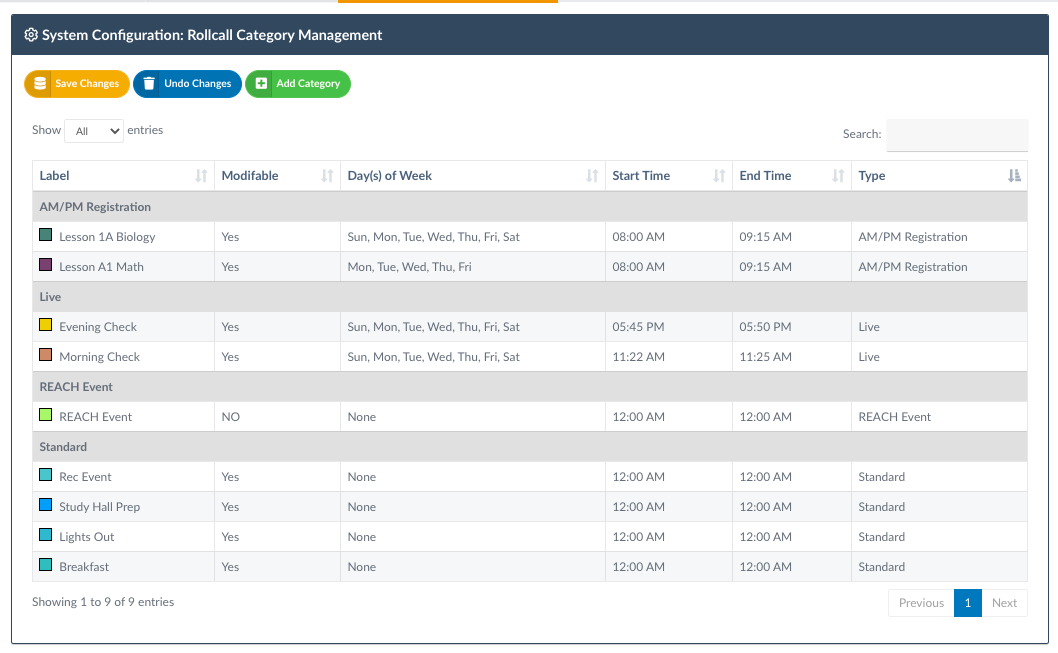1058x653 pixels.
Task: Click the AM/PM Registration group row
Action: (530, 207)
